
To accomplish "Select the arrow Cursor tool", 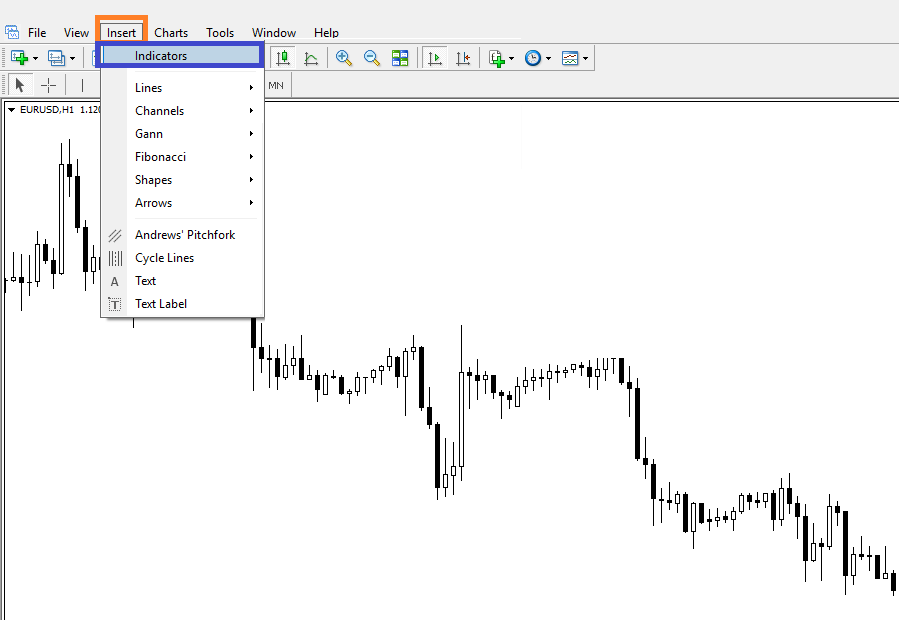I will point(19,85).
